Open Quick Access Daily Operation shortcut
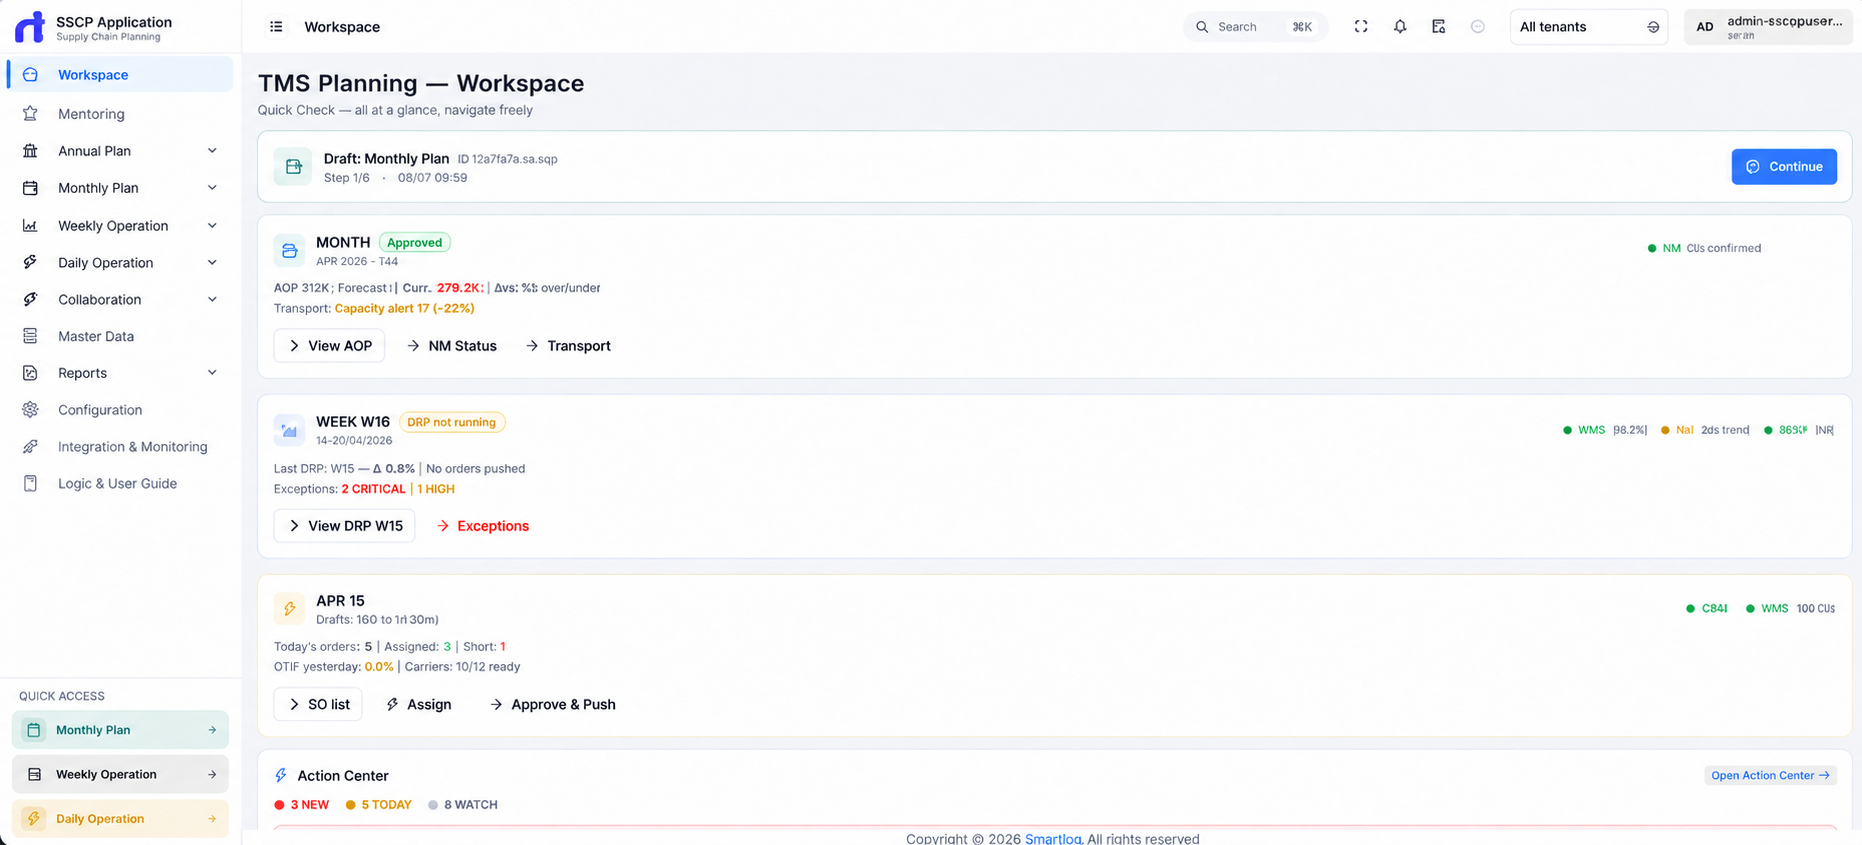This screenshot has height=845, width=1862. (120, 819)
